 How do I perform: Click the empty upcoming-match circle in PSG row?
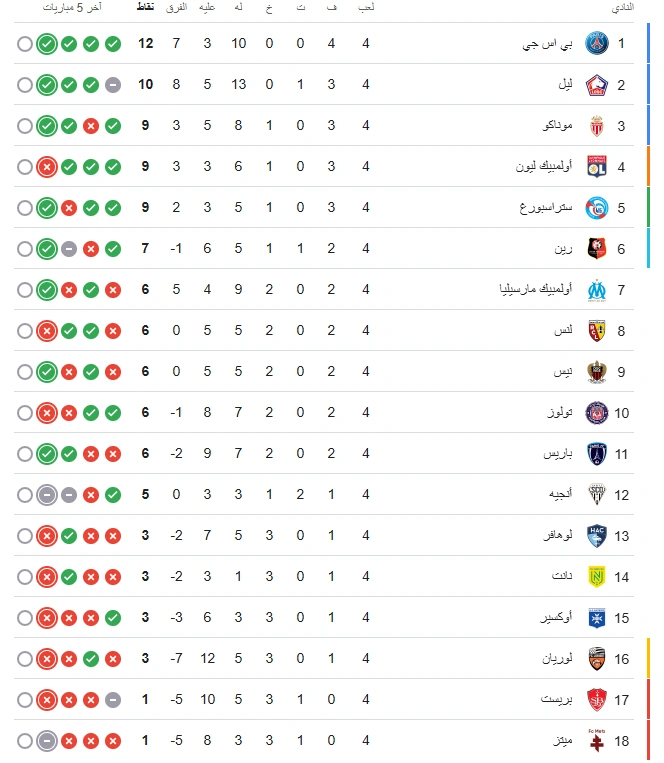click(x=25, y=44)
